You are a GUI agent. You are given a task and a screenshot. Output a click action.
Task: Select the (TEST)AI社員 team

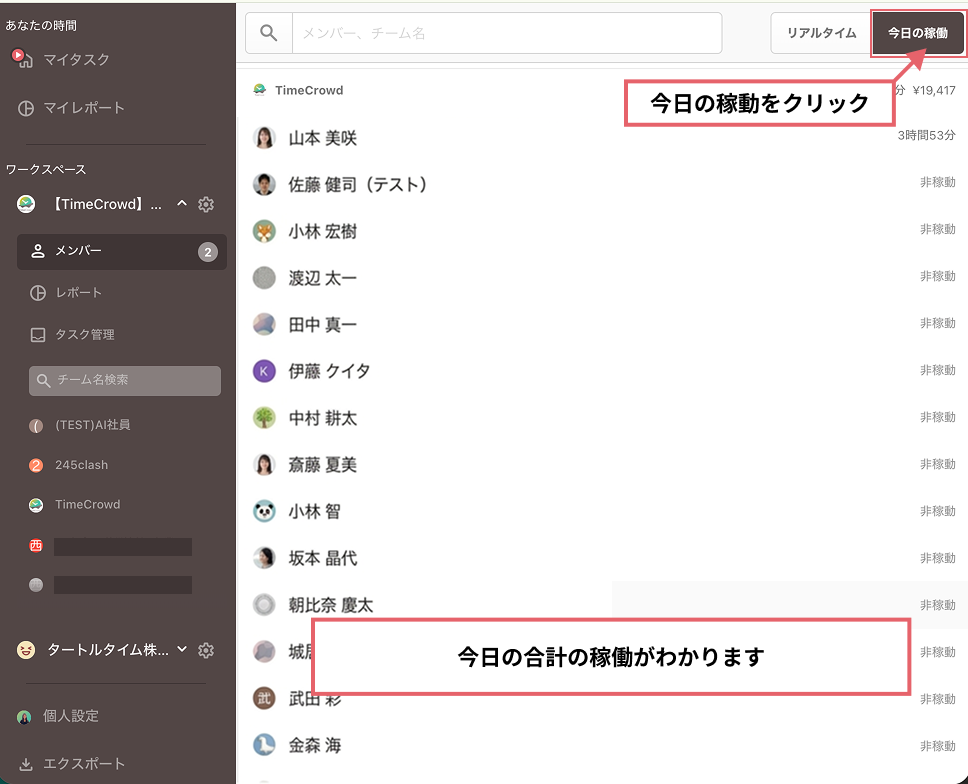pyautogui.click(x=92, y=425)
